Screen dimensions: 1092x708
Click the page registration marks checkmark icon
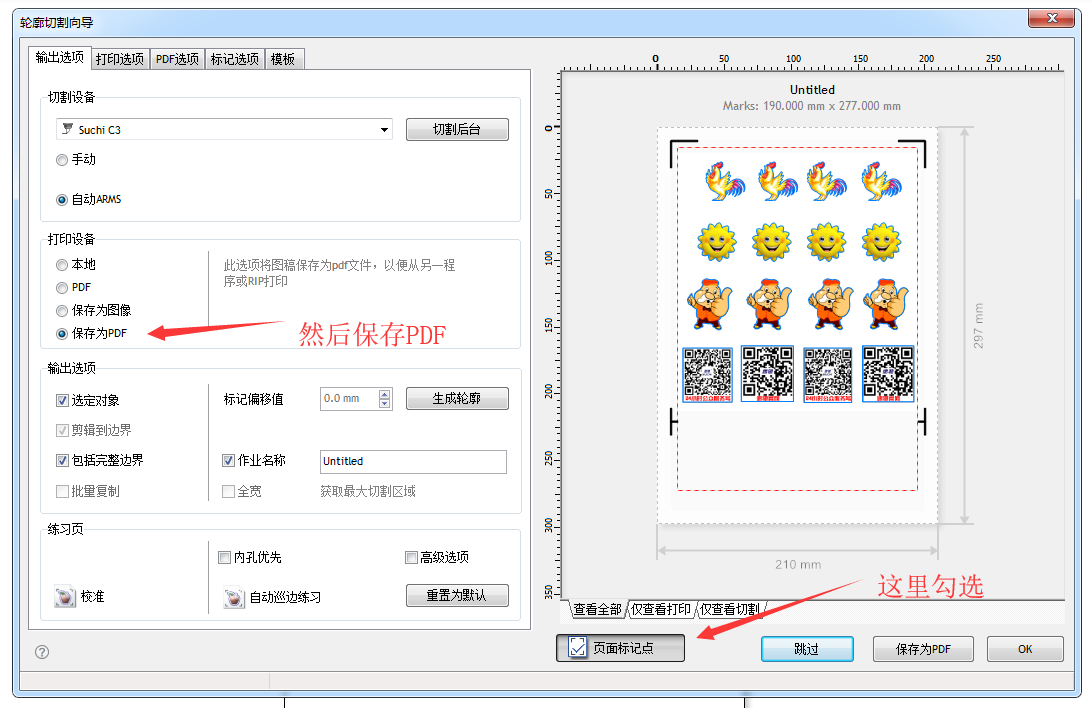coord(577,648)
